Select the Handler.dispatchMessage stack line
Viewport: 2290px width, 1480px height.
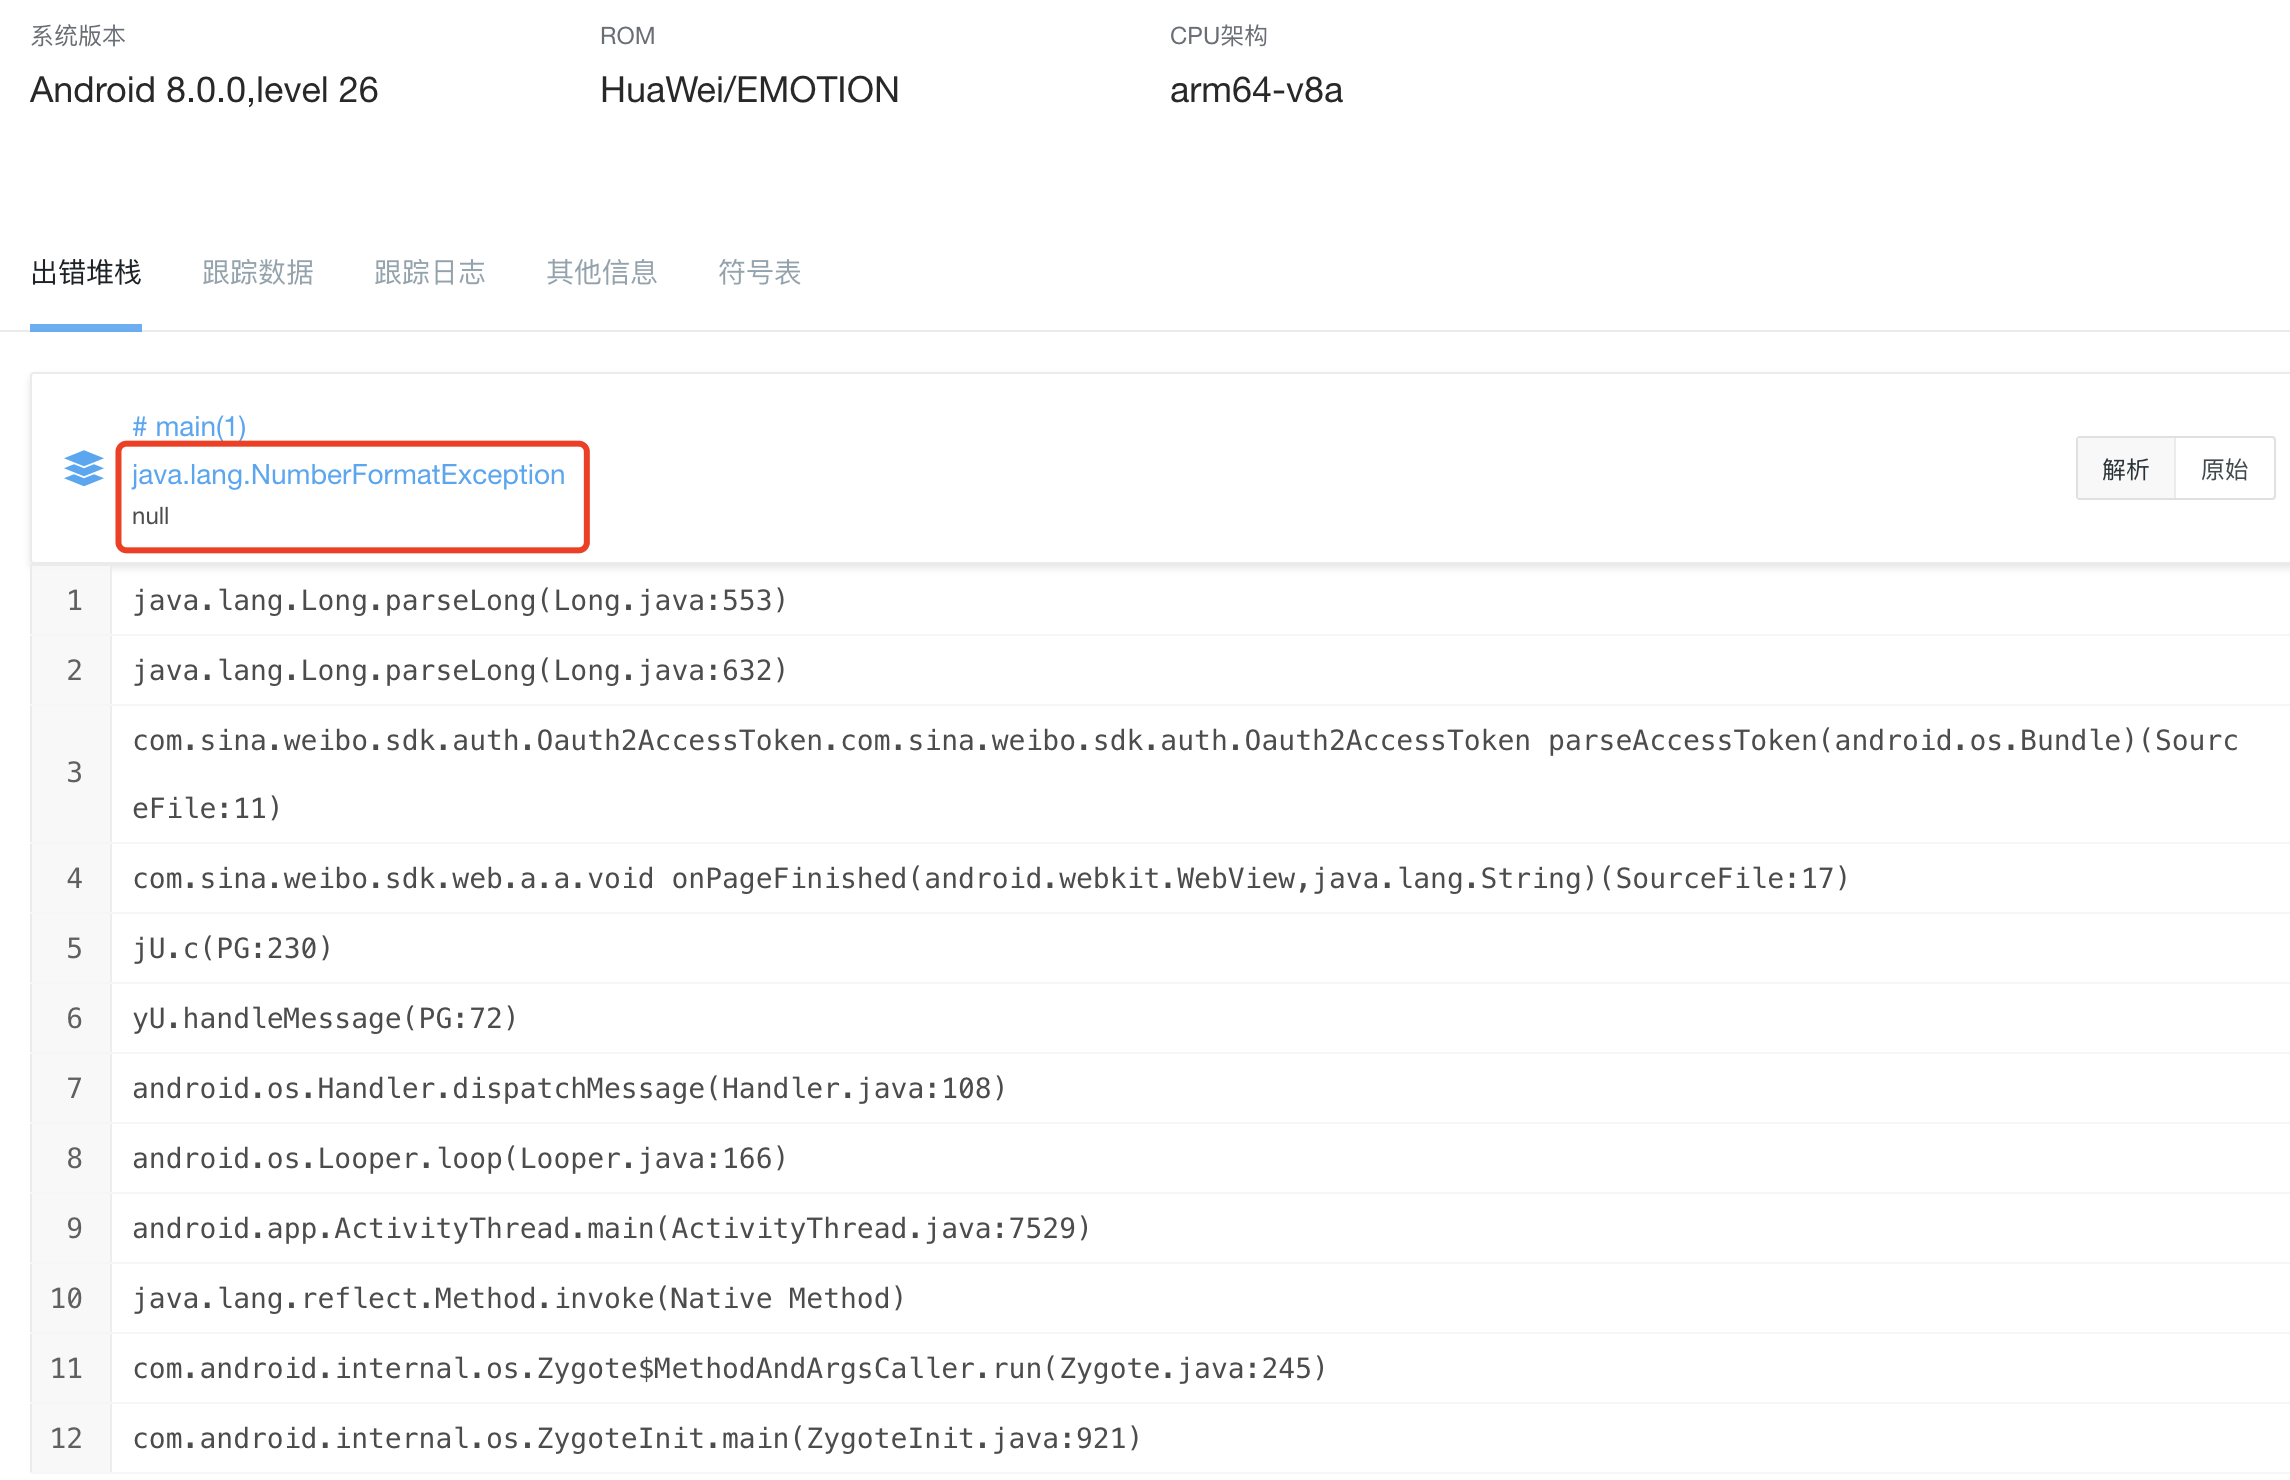click(568, 1088)
